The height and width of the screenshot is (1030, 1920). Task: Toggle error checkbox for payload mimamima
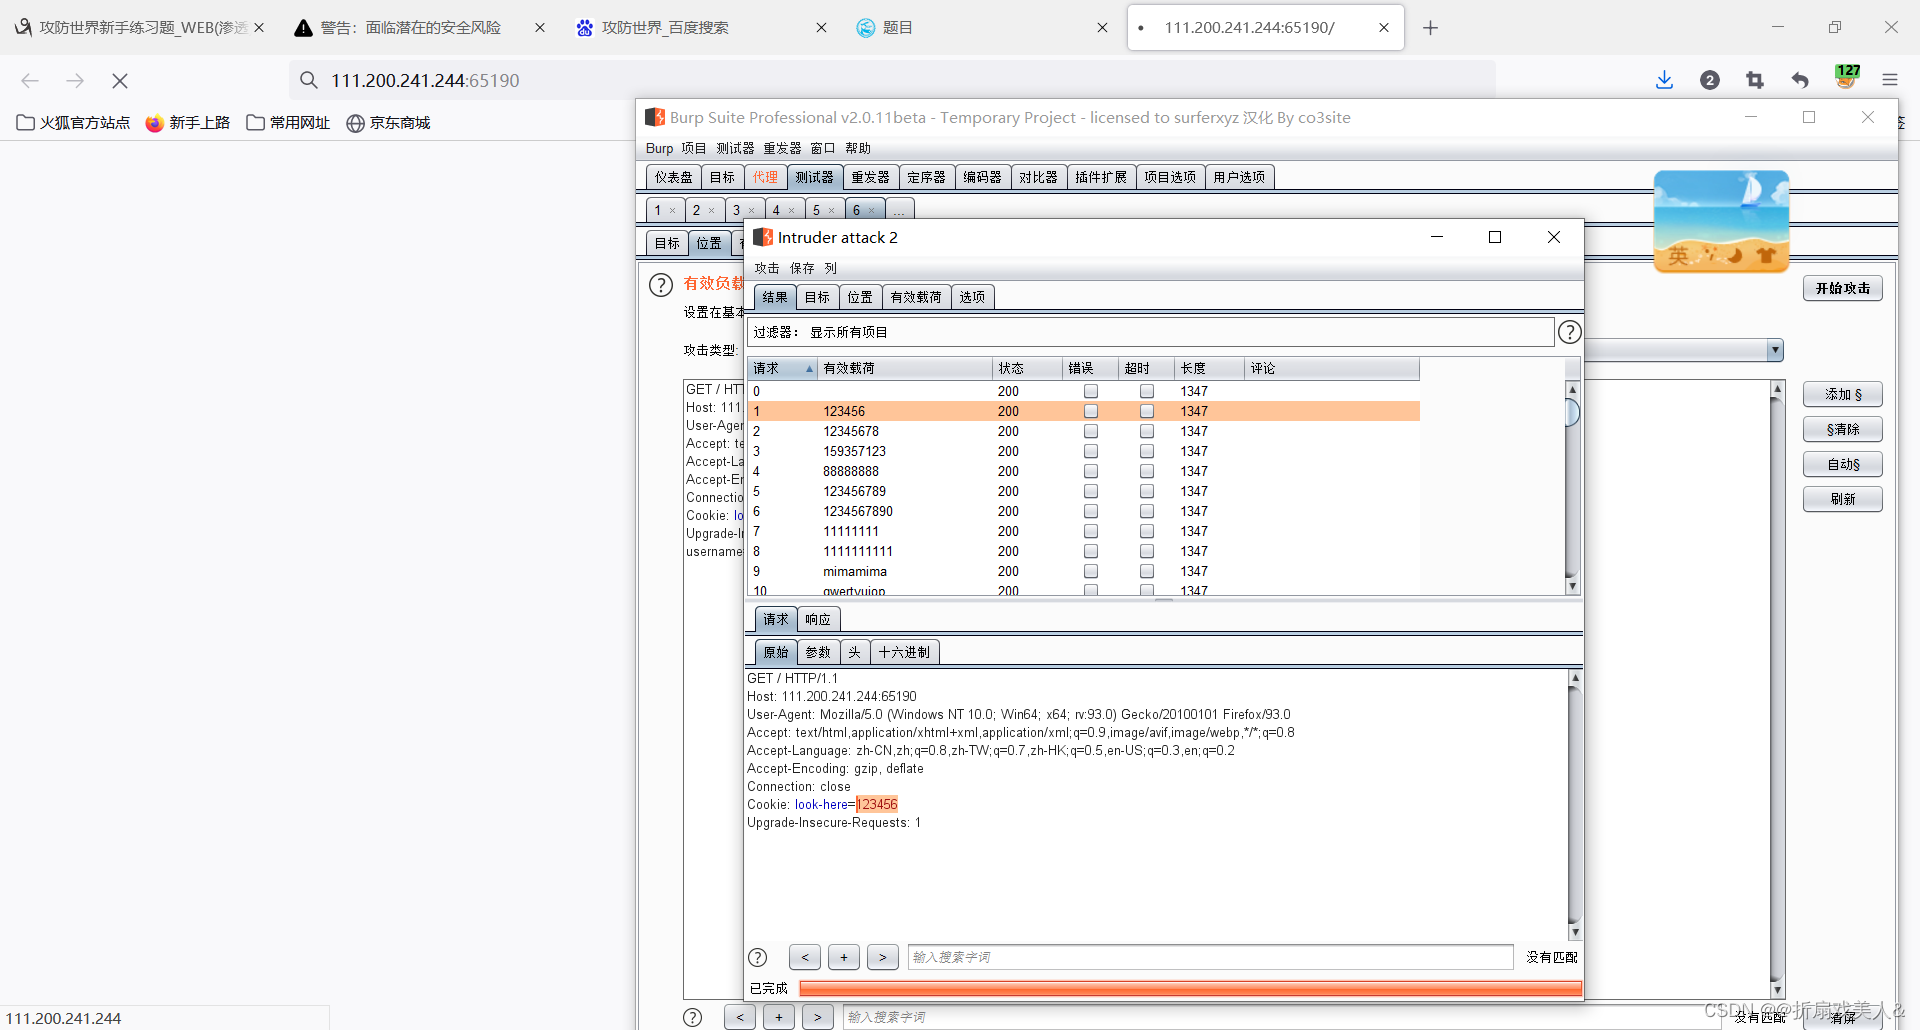pyautogui.click(x=1091, y=571)
